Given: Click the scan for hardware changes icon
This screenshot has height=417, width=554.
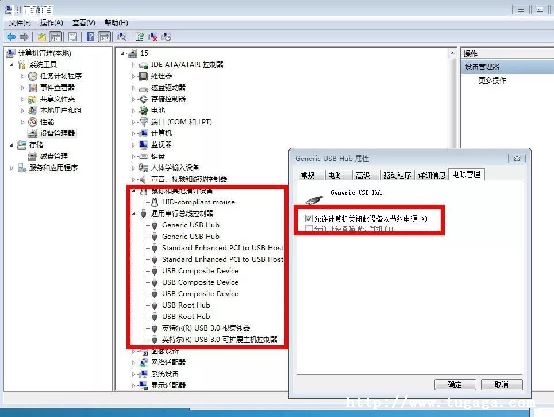Looking at the screenshot, I should 121,36.
